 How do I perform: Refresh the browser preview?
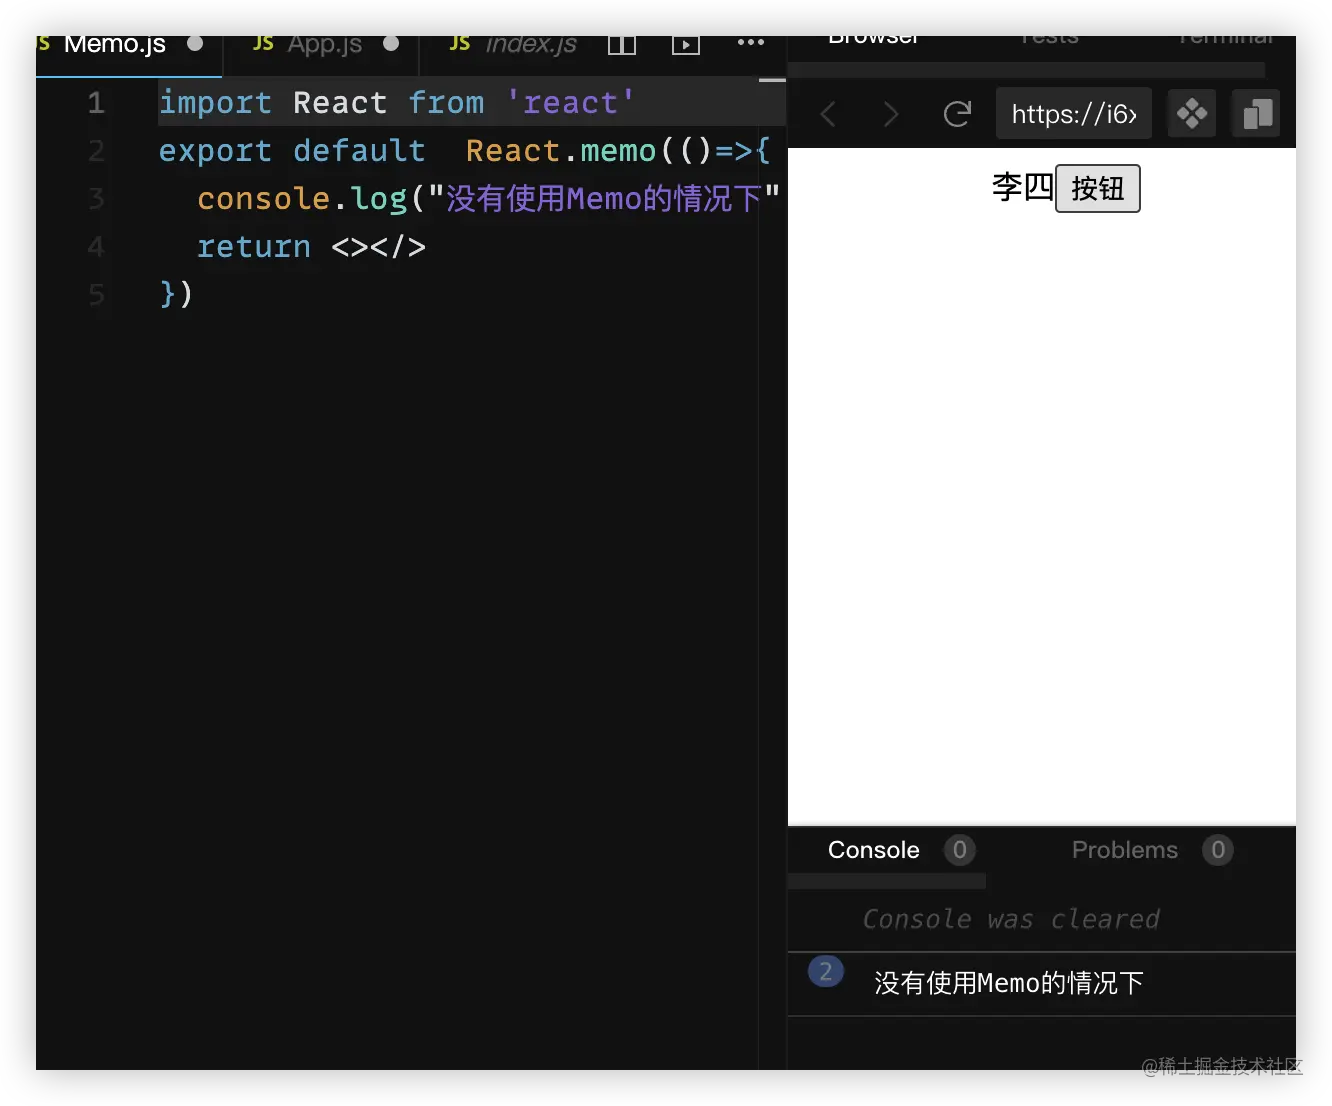coord(957,114)
